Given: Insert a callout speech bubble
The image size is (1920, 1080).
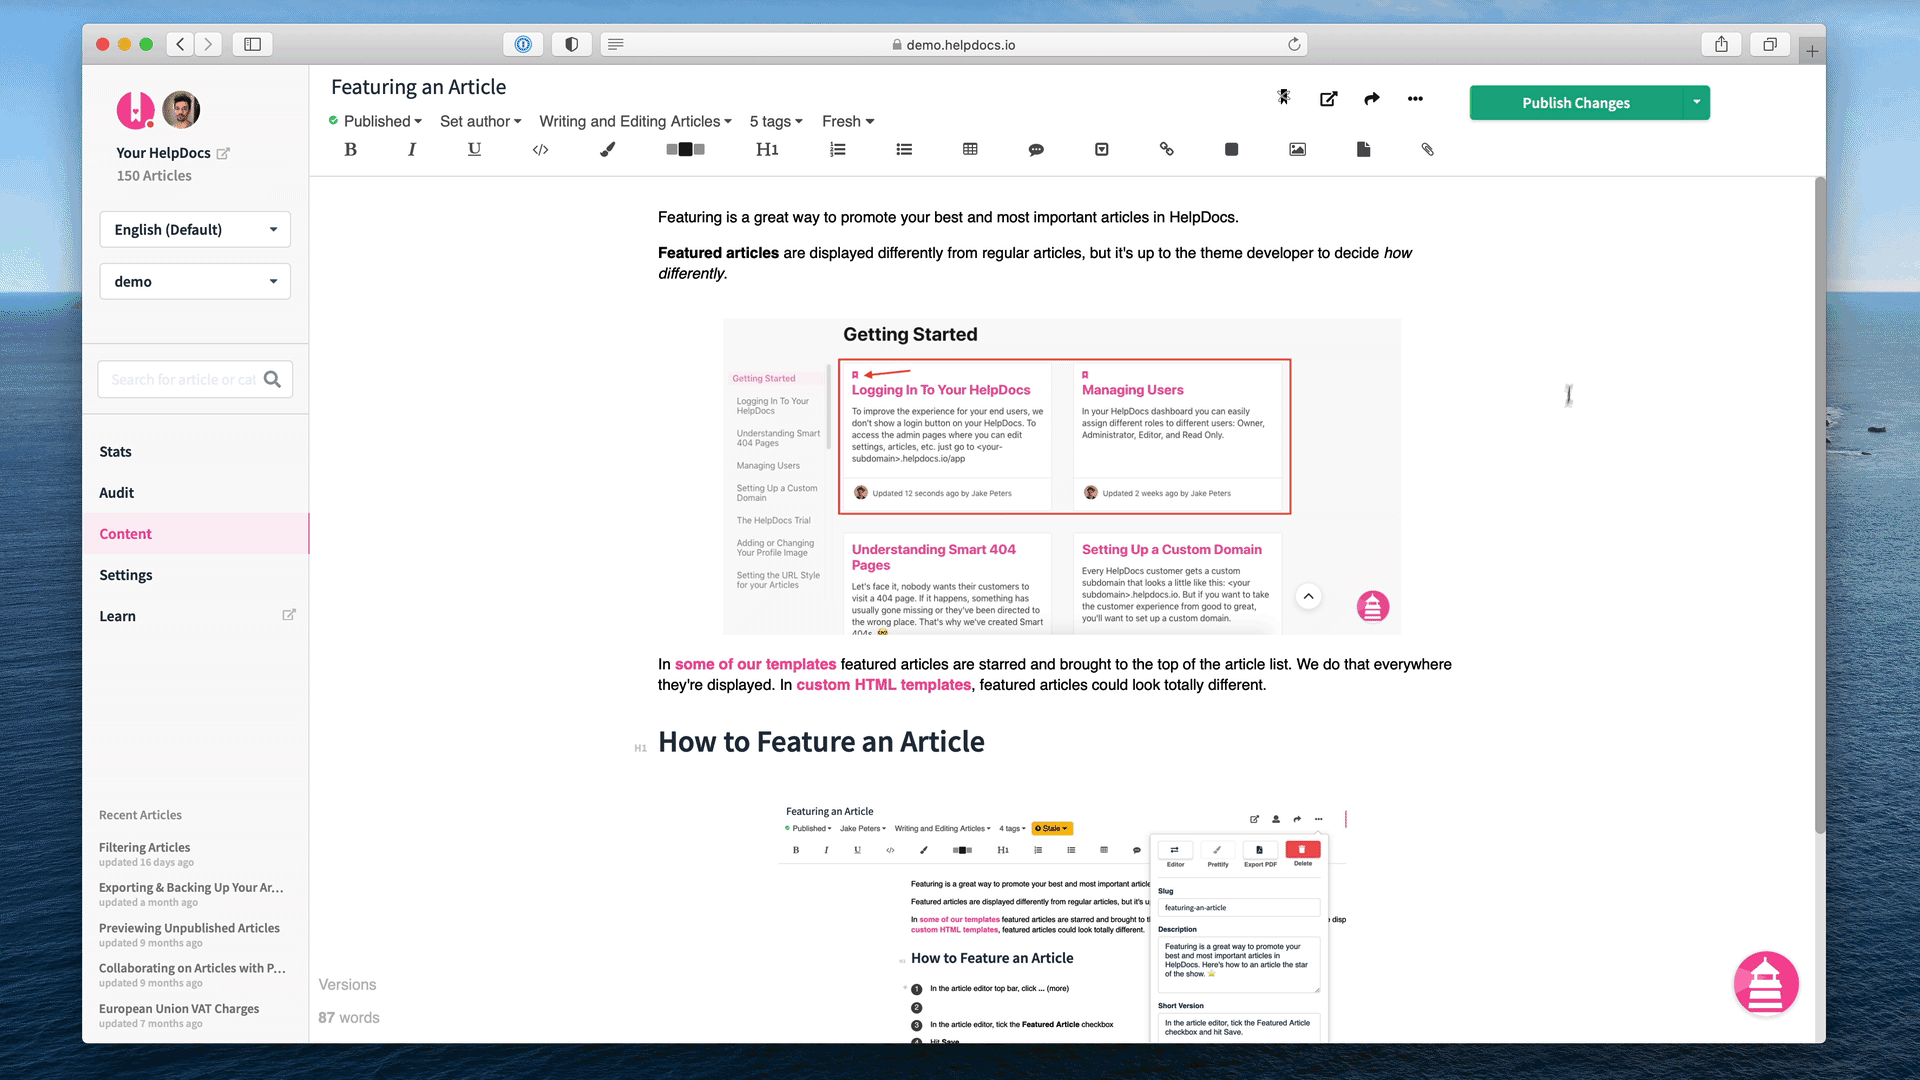Looking at the screenshot, I should tap(1036, 149).
